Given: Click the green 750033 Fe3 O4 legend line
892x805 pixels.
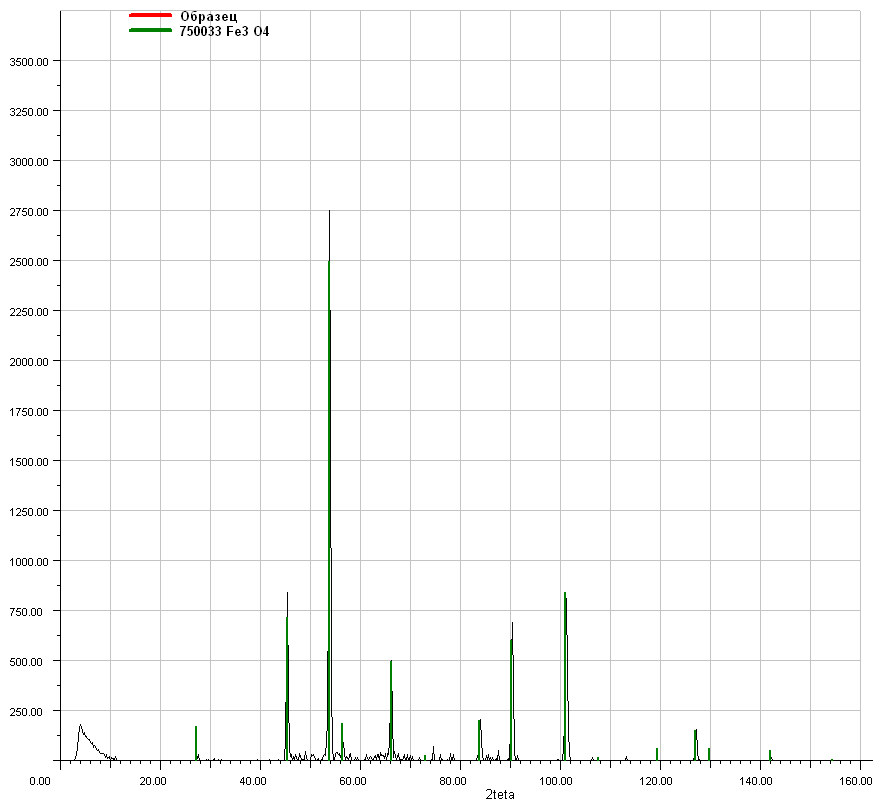Looking at the screenshot, I should 150,30.
